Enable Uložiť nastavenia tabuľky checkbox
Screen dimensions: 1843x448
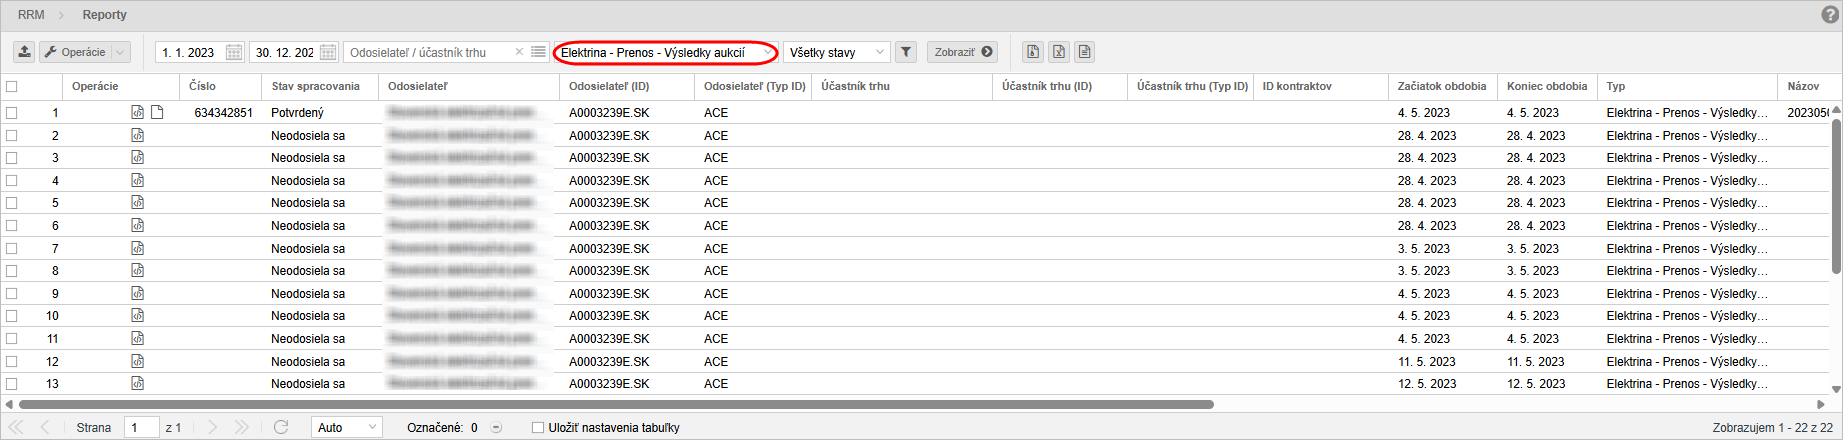pyautogui.click(x=538, y=427)
